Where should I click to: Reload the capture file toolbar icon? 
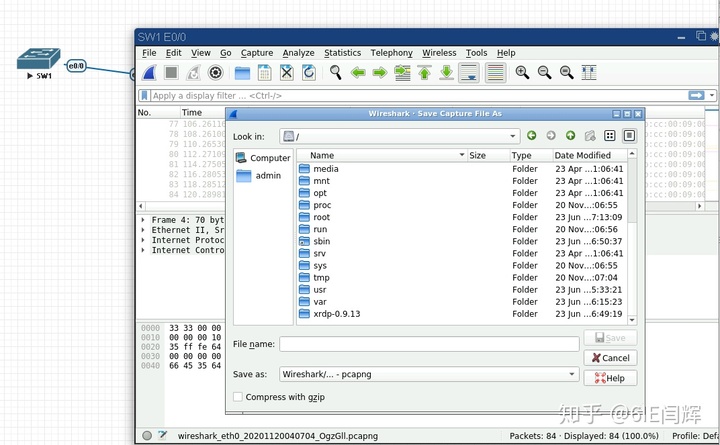point(309,73)
